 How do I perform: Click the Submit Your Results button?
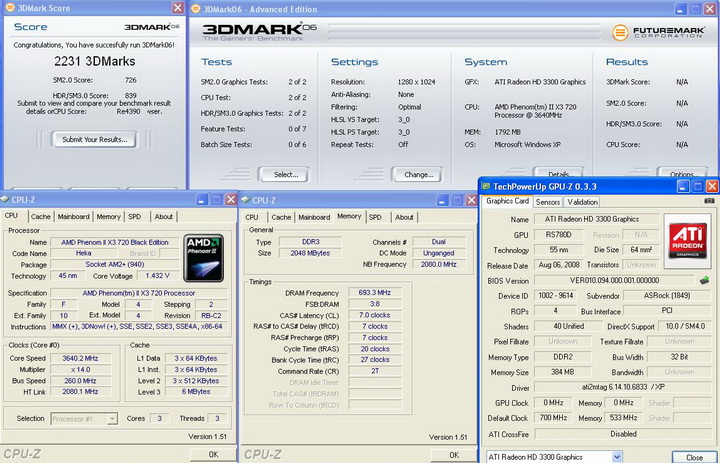pyautogui.click(x=95, y=139)
